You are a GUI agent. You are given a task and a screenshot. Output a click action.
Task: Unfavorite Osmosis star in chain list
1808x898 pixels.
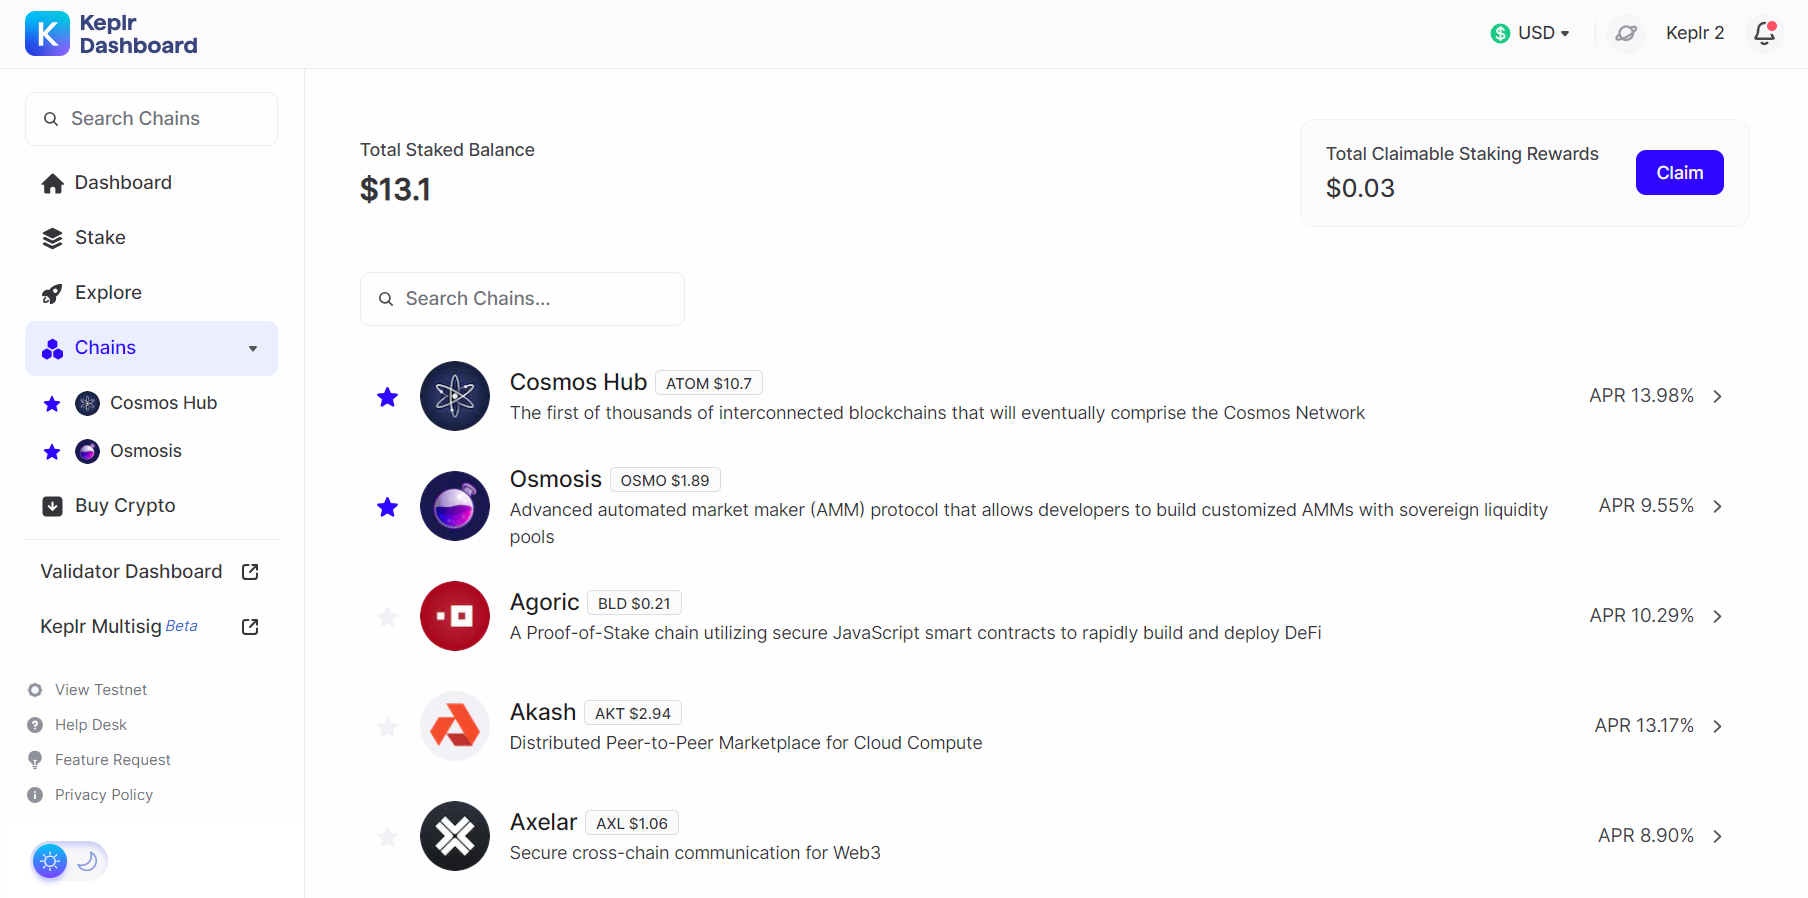[x=388, y=507]
